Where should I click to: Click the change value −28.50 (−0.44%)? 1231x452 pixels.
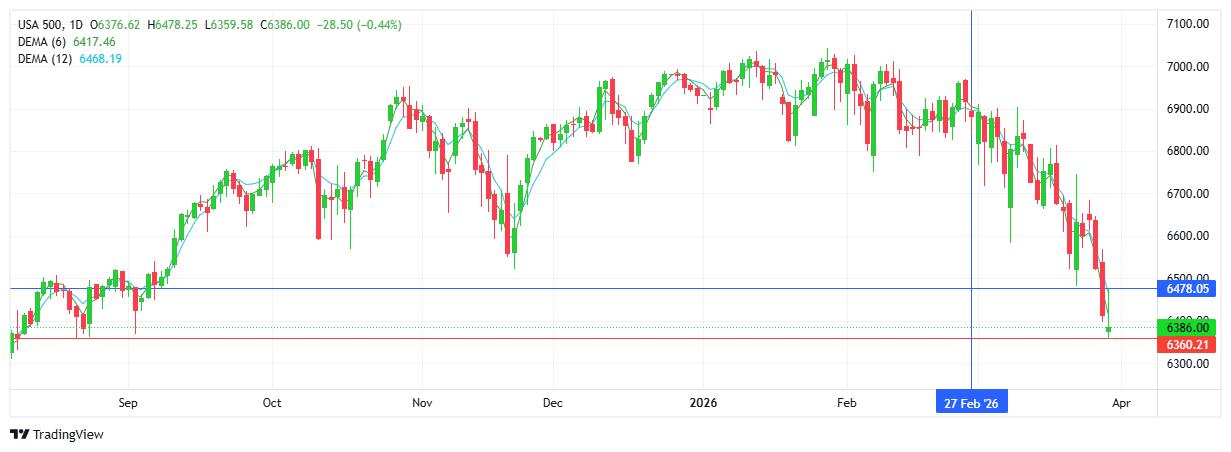(358, 23)
